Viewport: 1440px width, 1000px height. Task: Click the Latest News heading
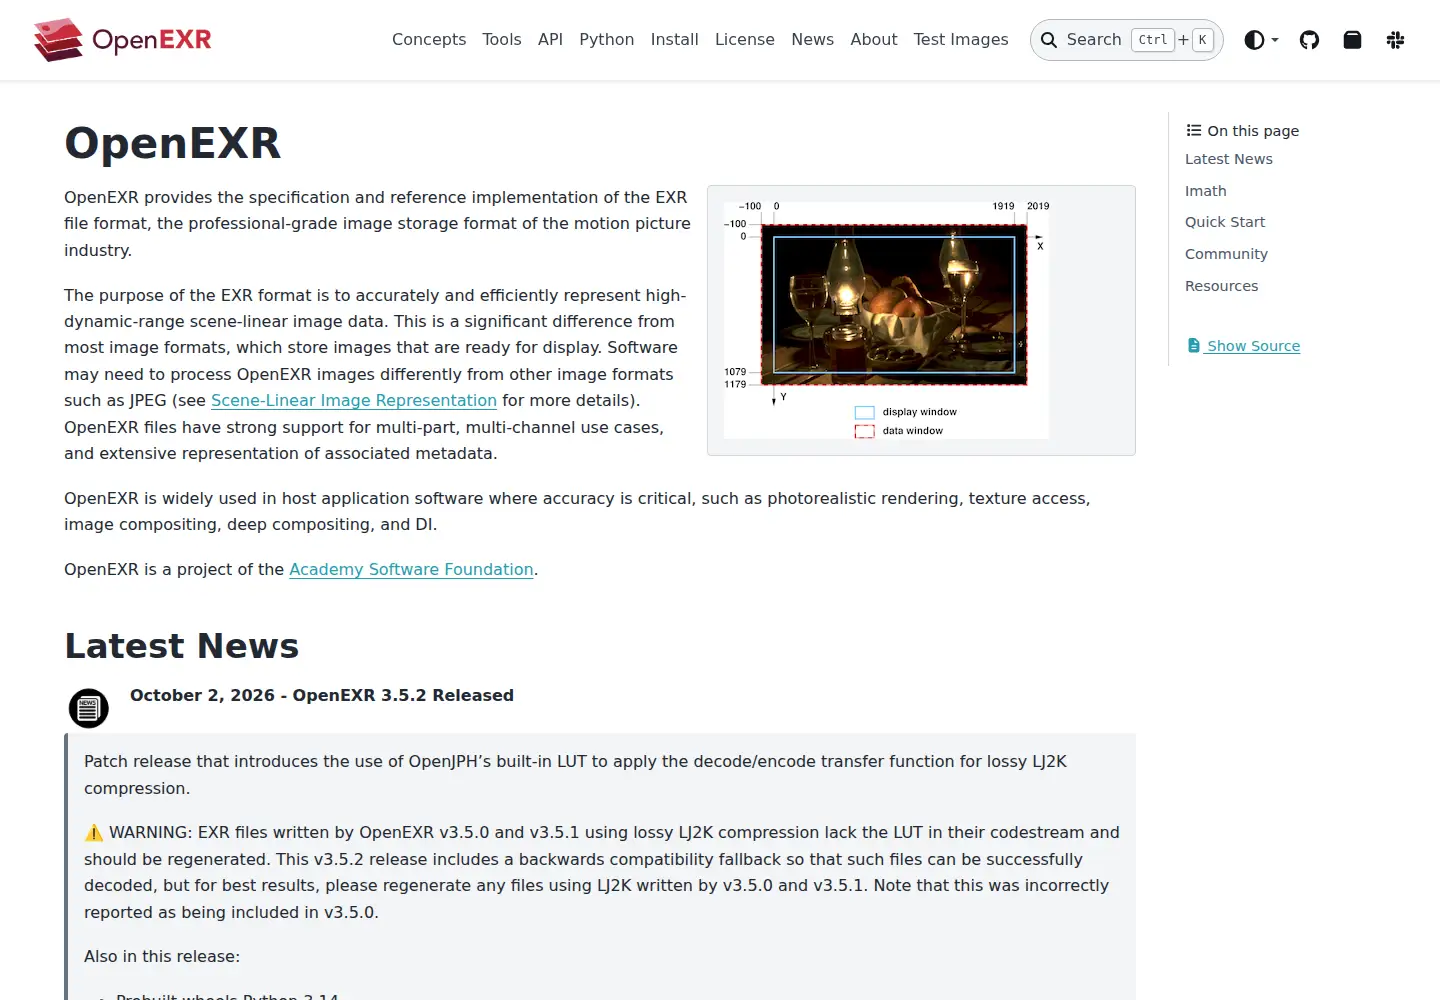(182, 646)
